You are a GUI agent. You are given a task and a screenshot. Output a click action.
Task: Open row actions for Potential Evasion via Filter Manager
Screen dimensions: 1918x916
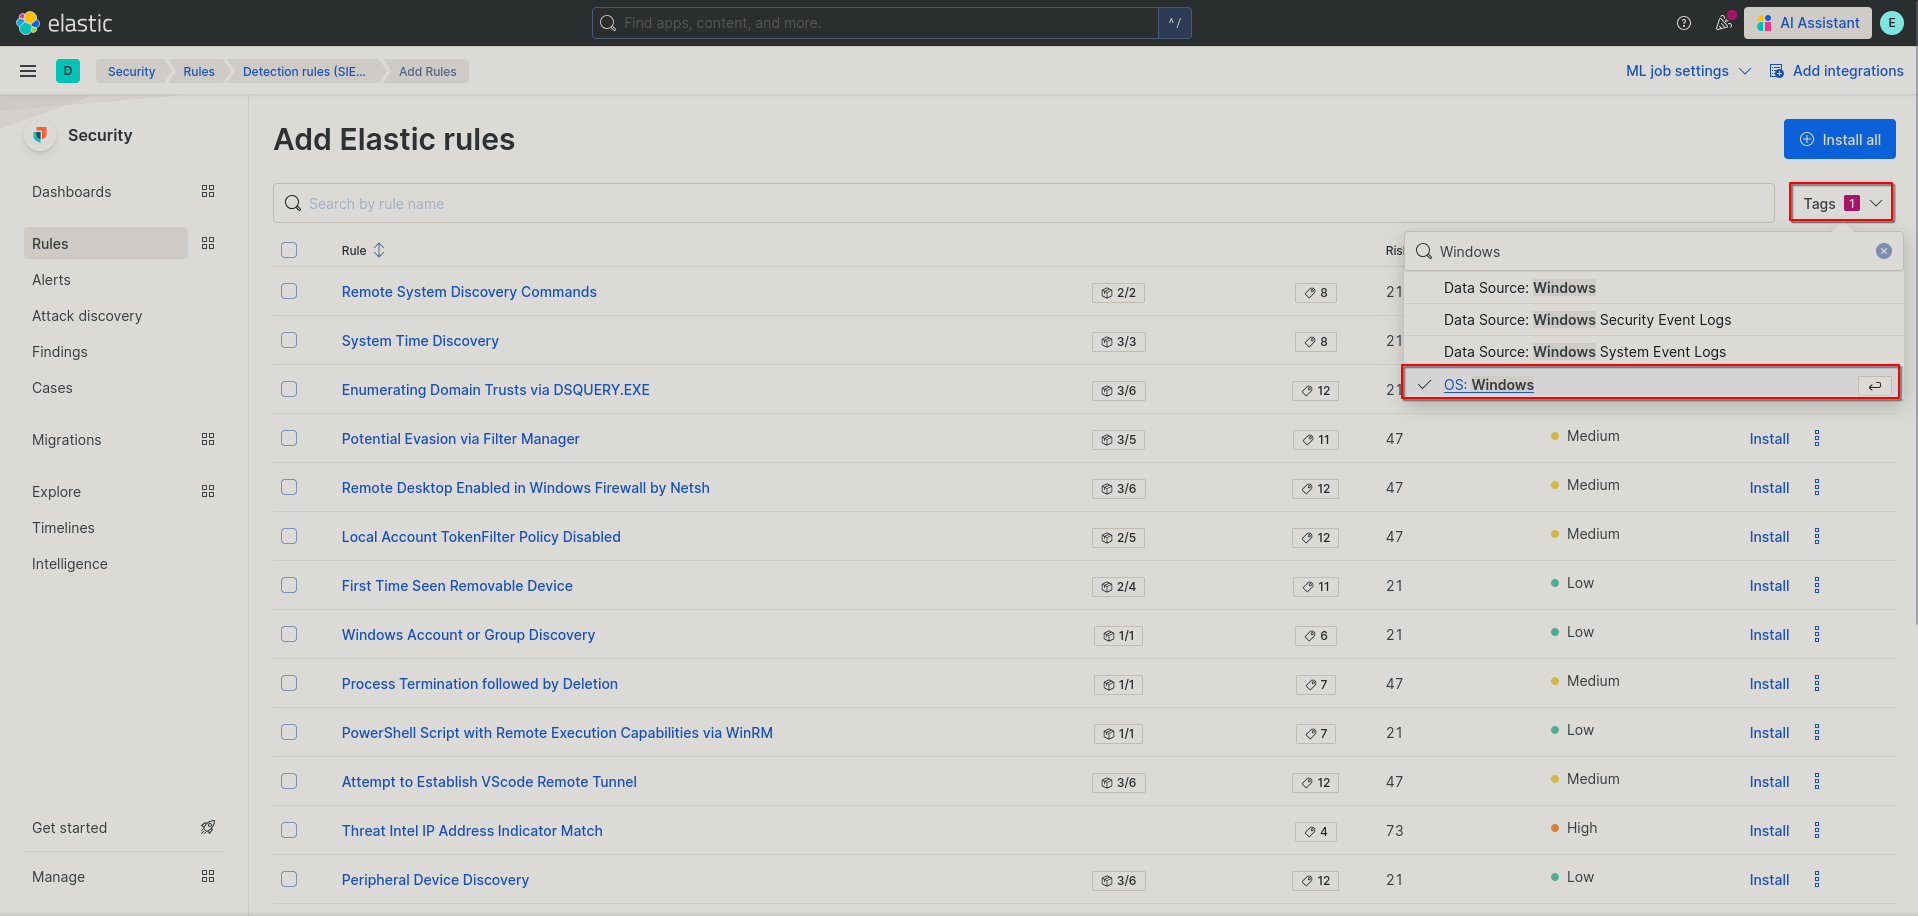pyautogui.click(x=1817, y=438)
